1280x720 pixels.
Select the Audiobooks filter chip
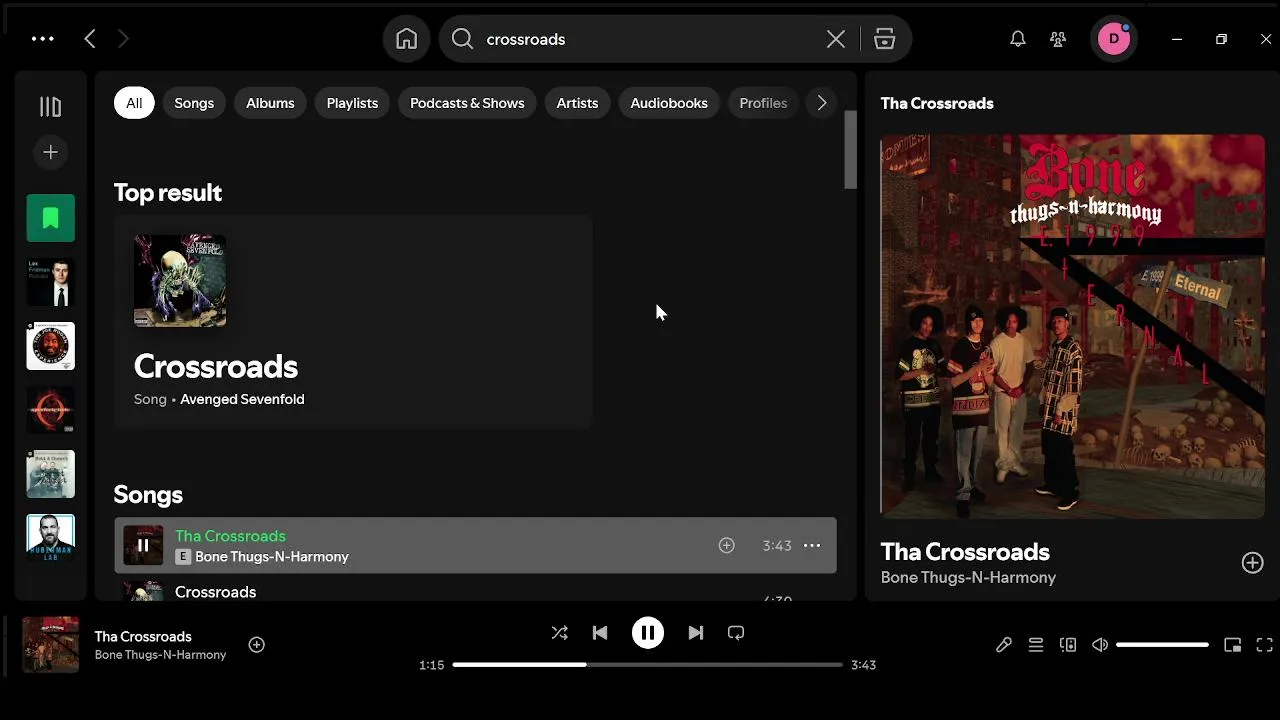[669, 103]
